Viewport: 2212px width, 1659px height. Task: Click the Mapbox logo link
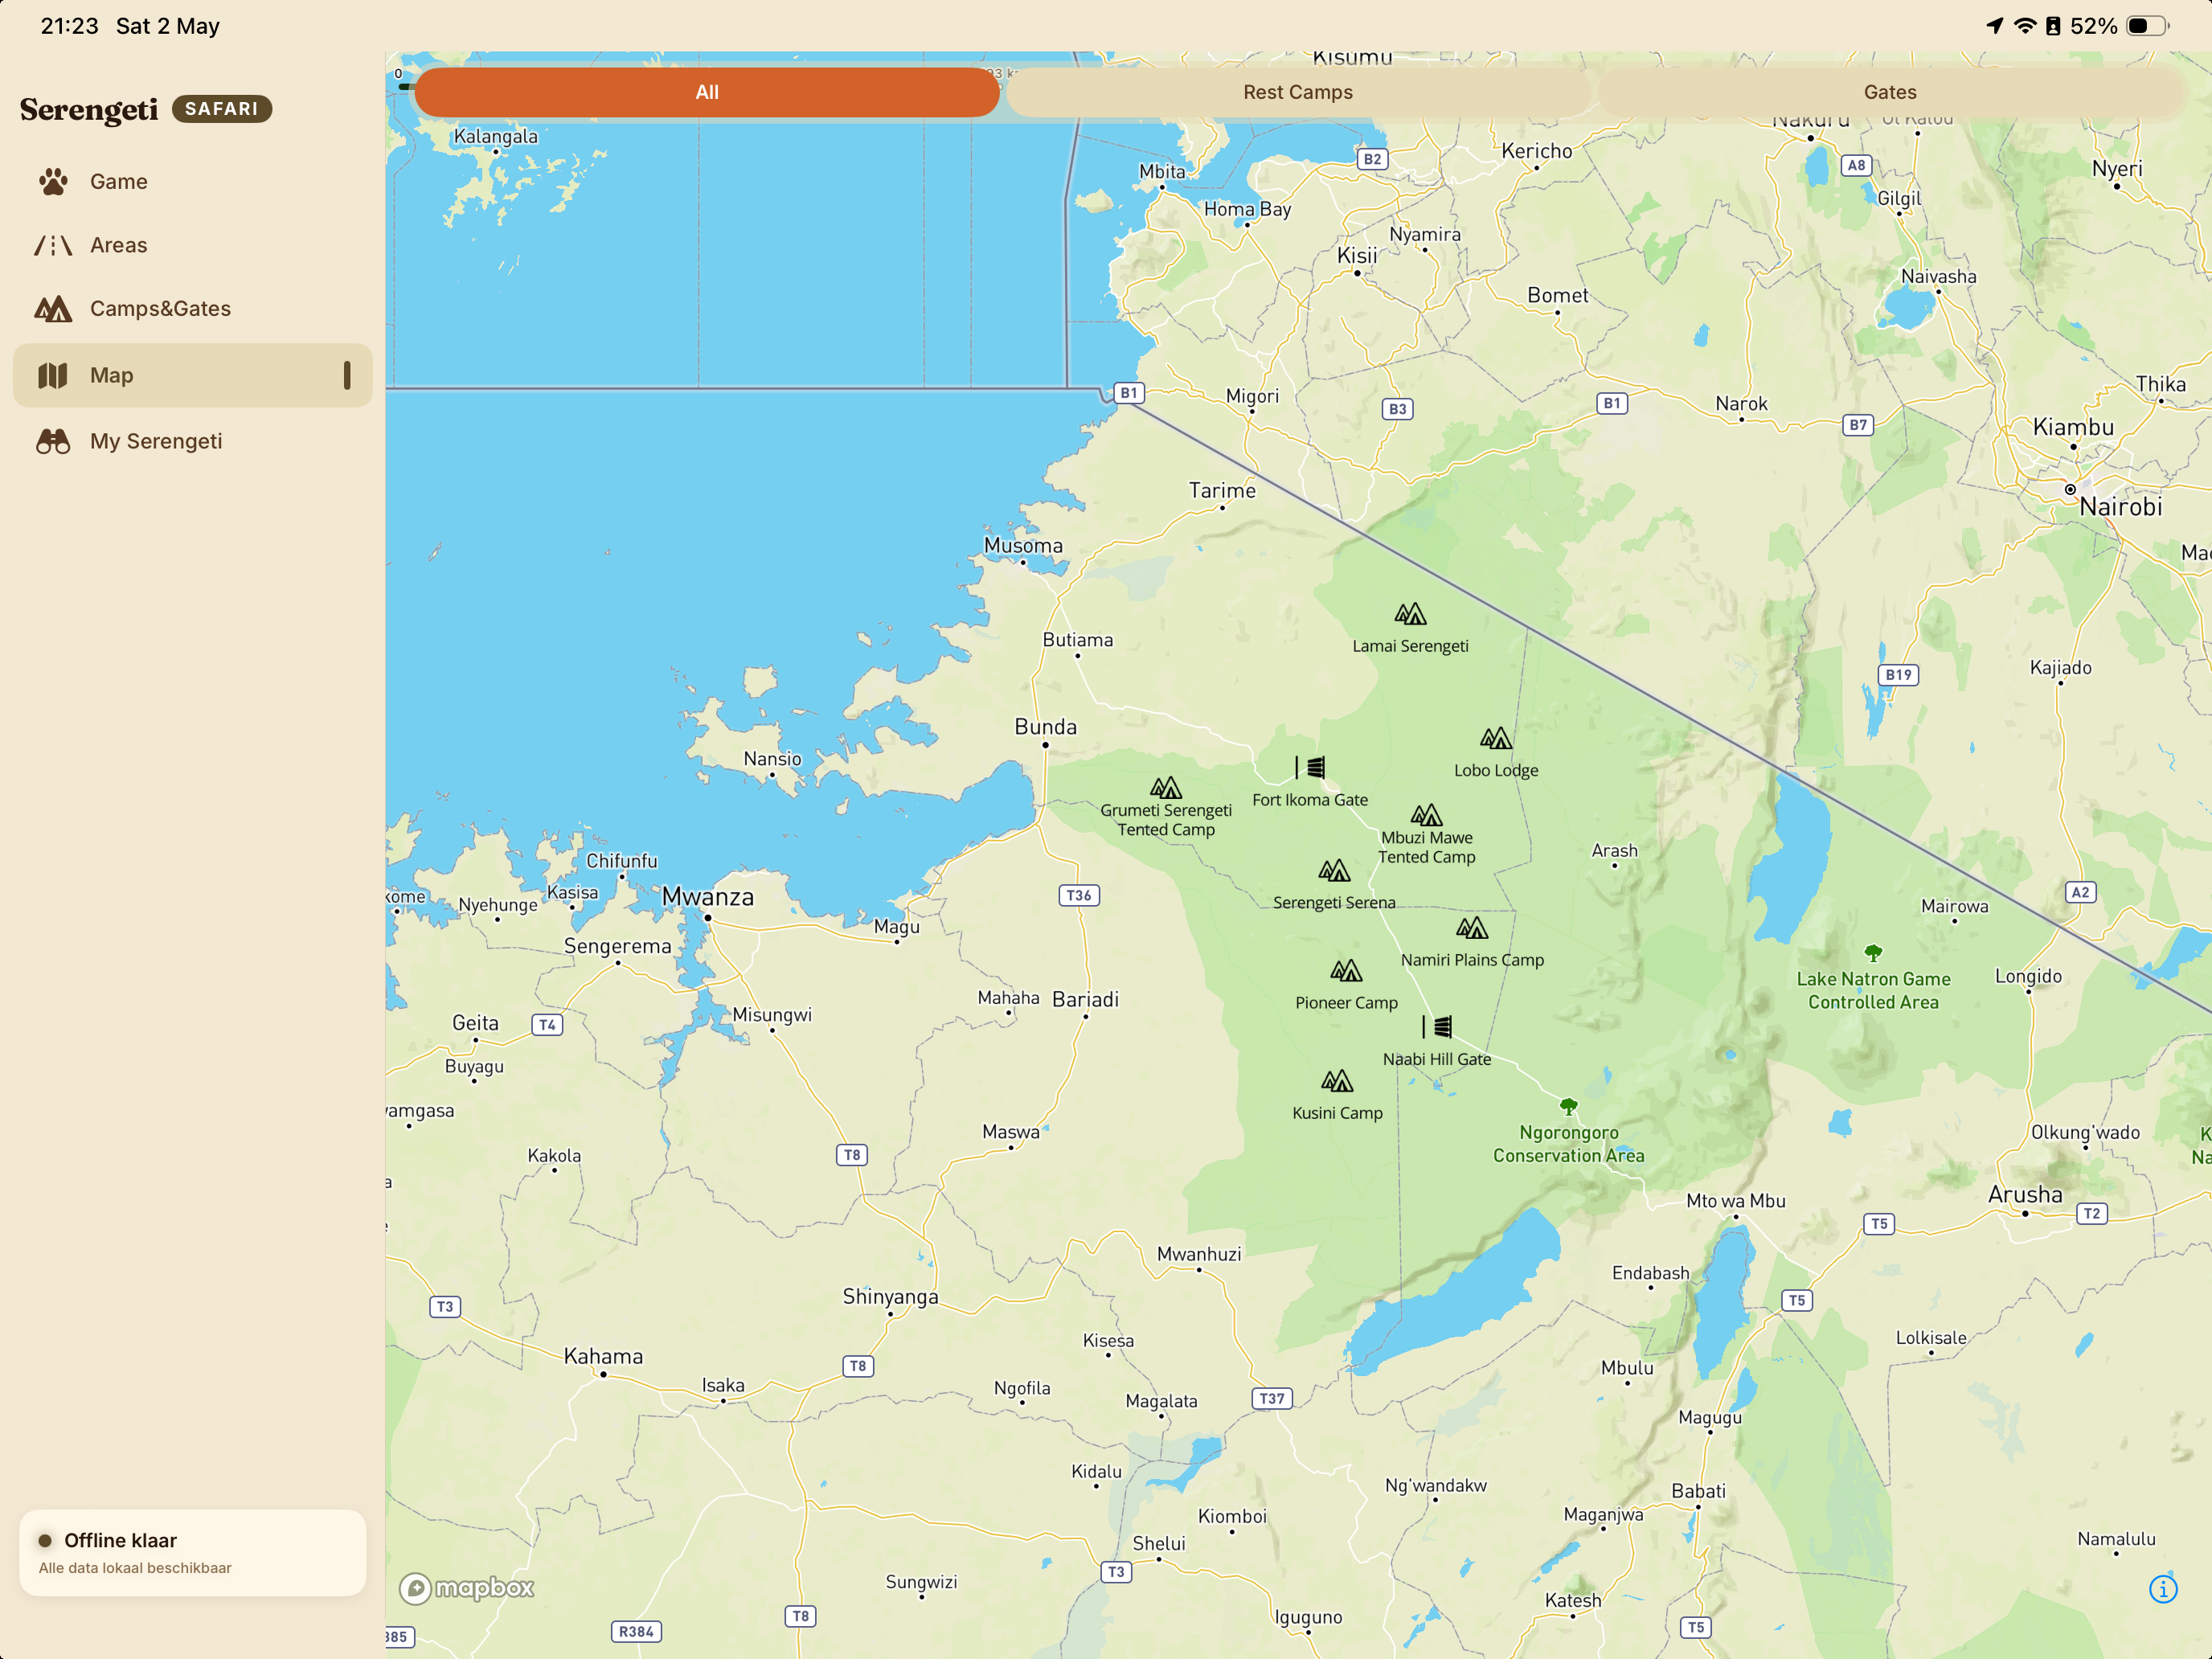pos(467,1588)
